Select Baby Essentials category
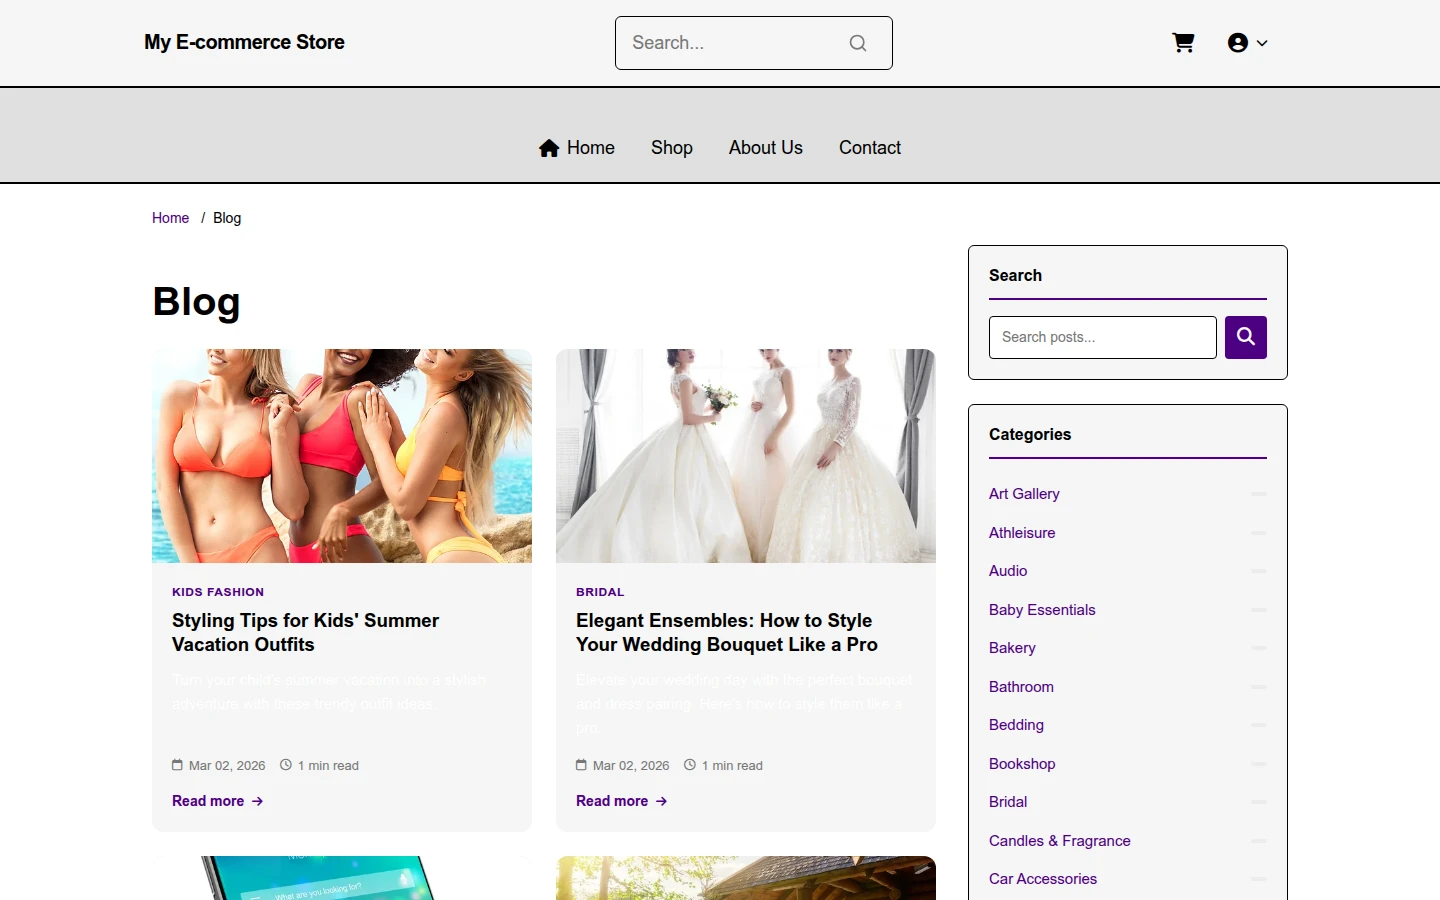Image resolution: width=1440 pixels, height=900 pixels. pyautogui.click(x=1042, y=610)
